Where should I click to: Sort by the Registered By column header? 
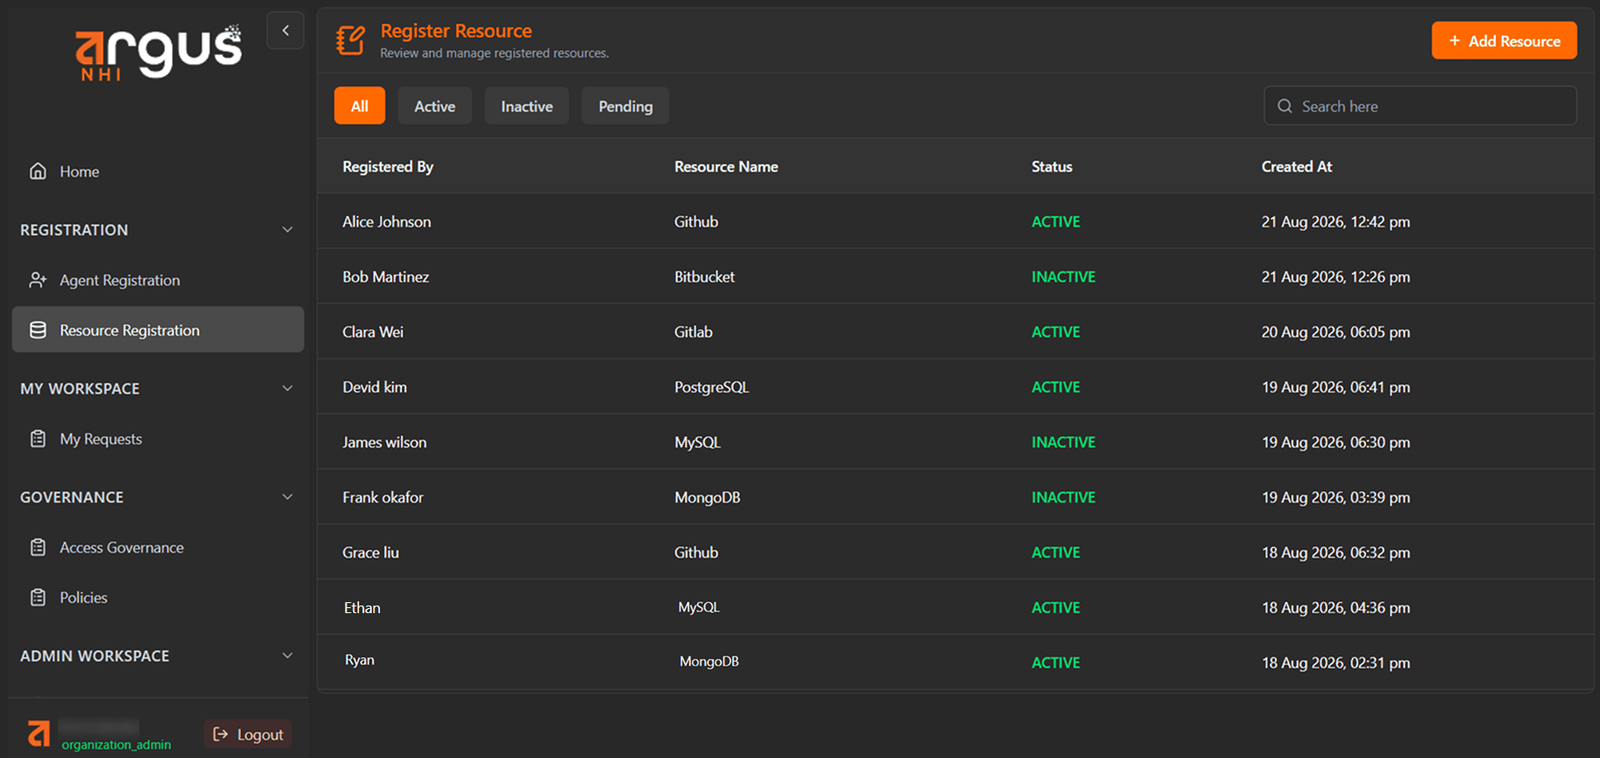click(388, 167)
